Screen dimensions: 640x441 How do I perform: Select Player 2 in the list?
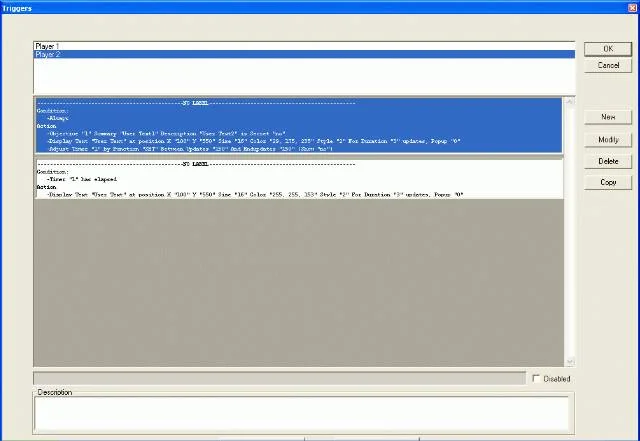(304, 54)
